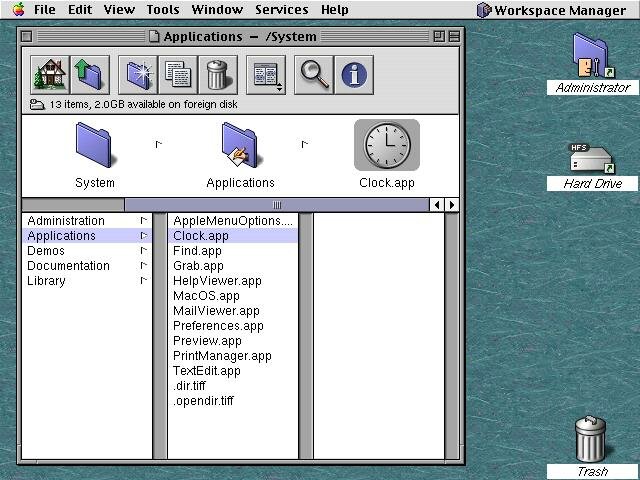Select the System folder icon in path view

tap(94, 145)
